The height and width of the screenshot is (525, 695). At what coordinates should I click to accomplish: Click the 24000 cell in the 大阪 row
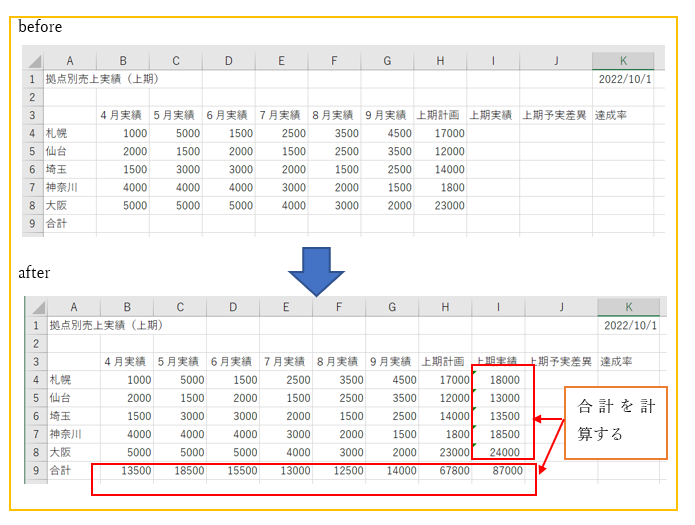[500, 452]
